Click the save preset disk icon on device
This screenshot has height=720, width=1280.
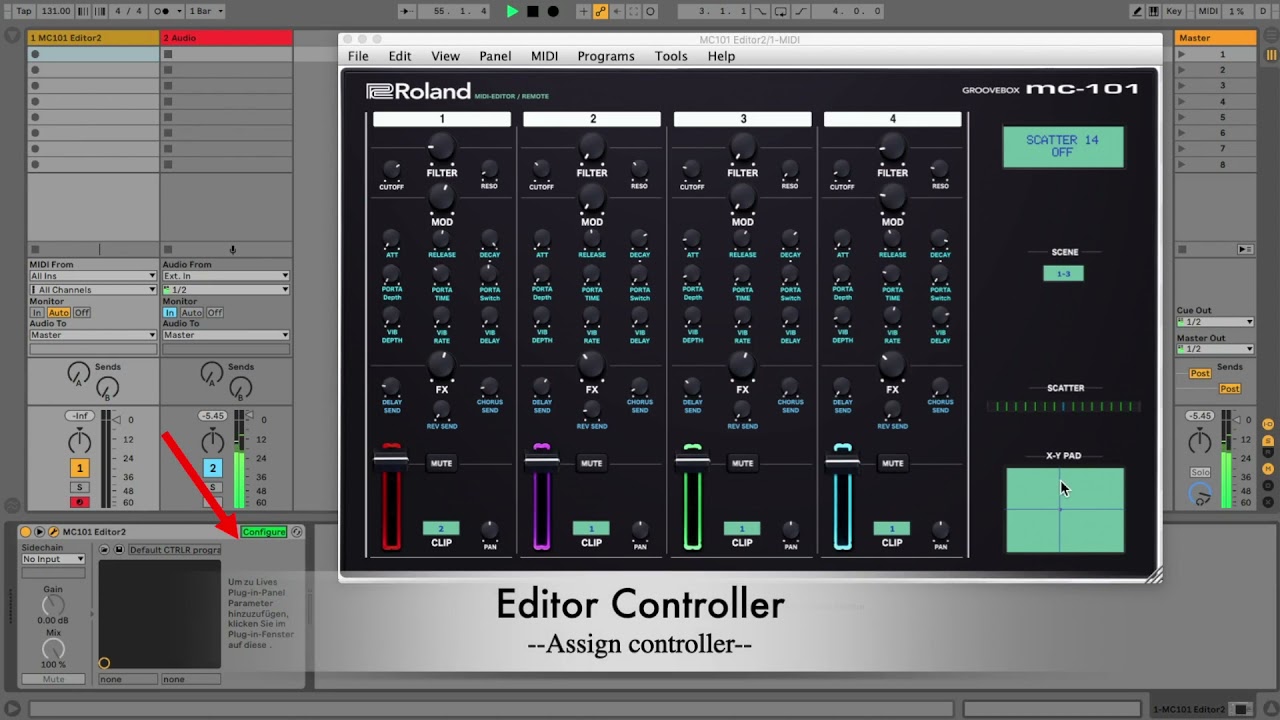click(x=118, y=550)
